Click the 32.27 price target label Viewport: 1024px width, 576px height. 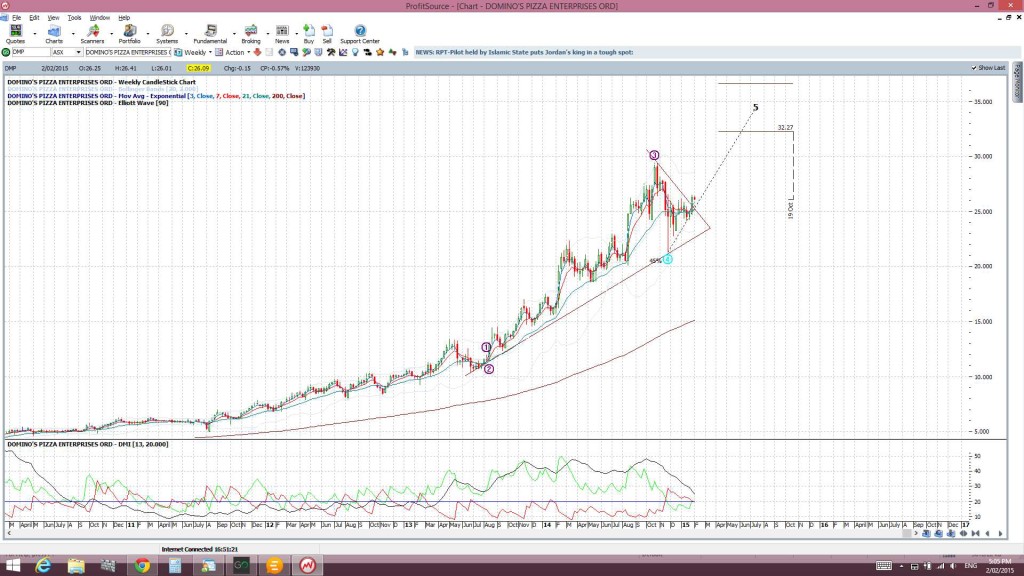point(786,127)
